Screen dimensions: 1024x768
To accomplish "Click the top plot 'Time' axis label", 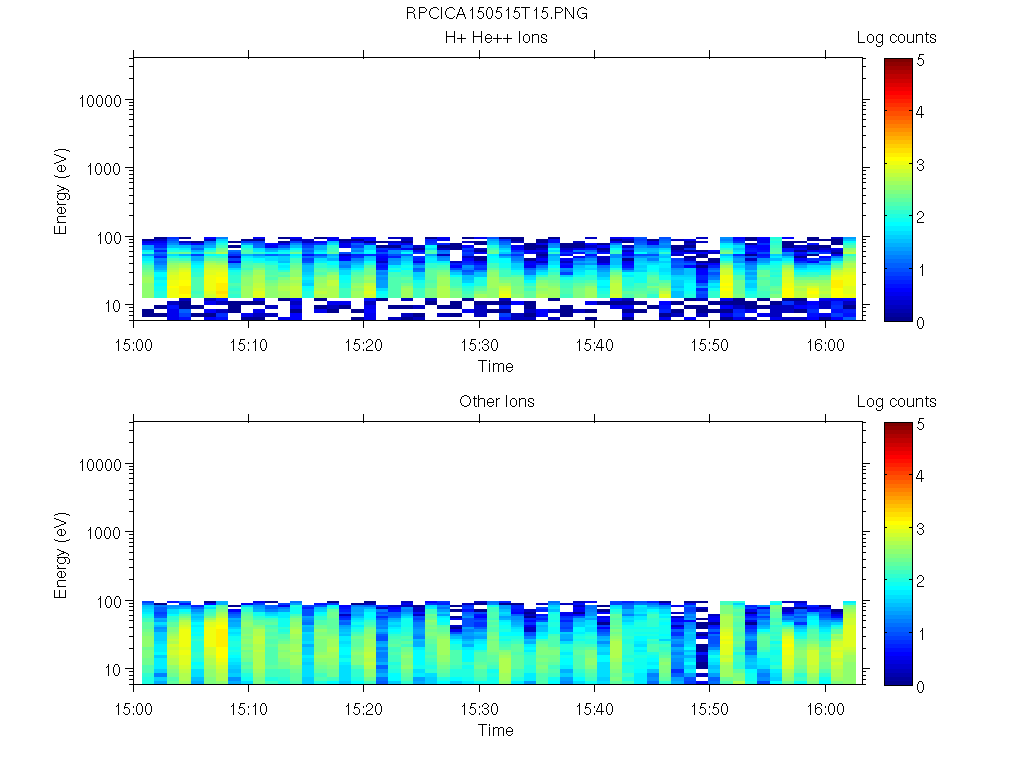I will pos(496,366).
